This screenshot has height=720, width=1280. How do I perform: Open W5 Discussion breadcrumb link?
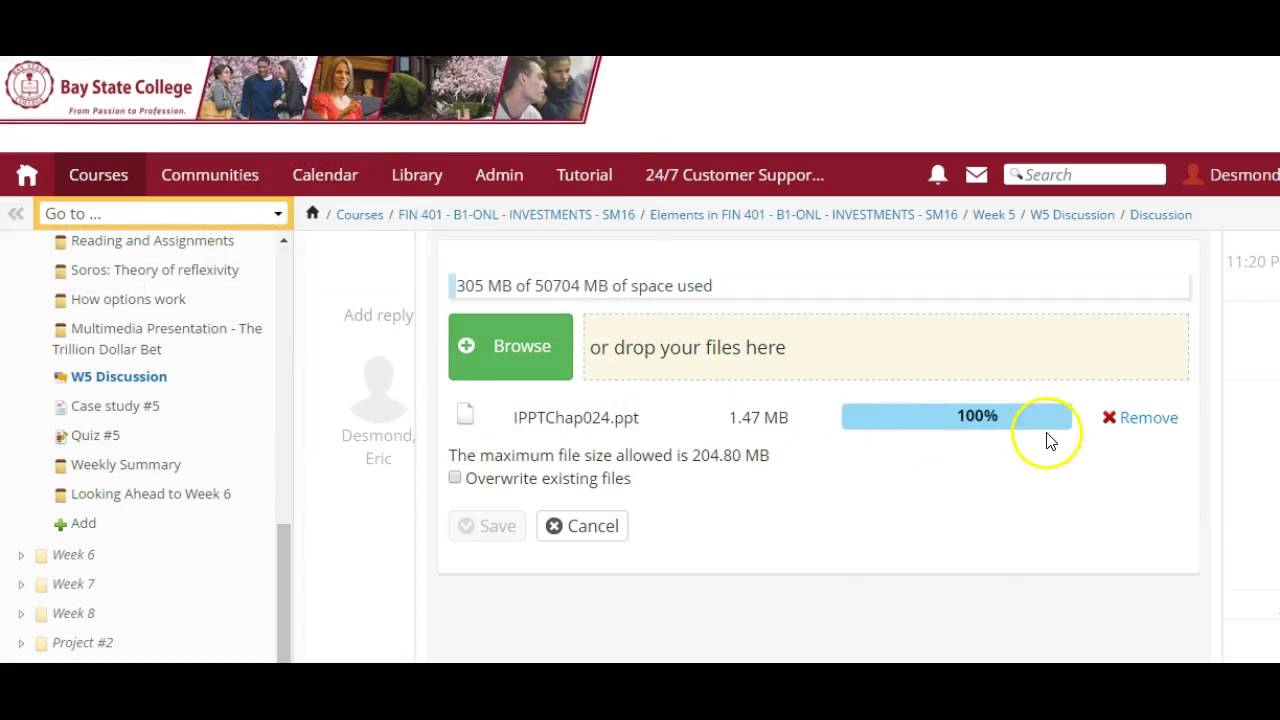(x=1072, y=214)
